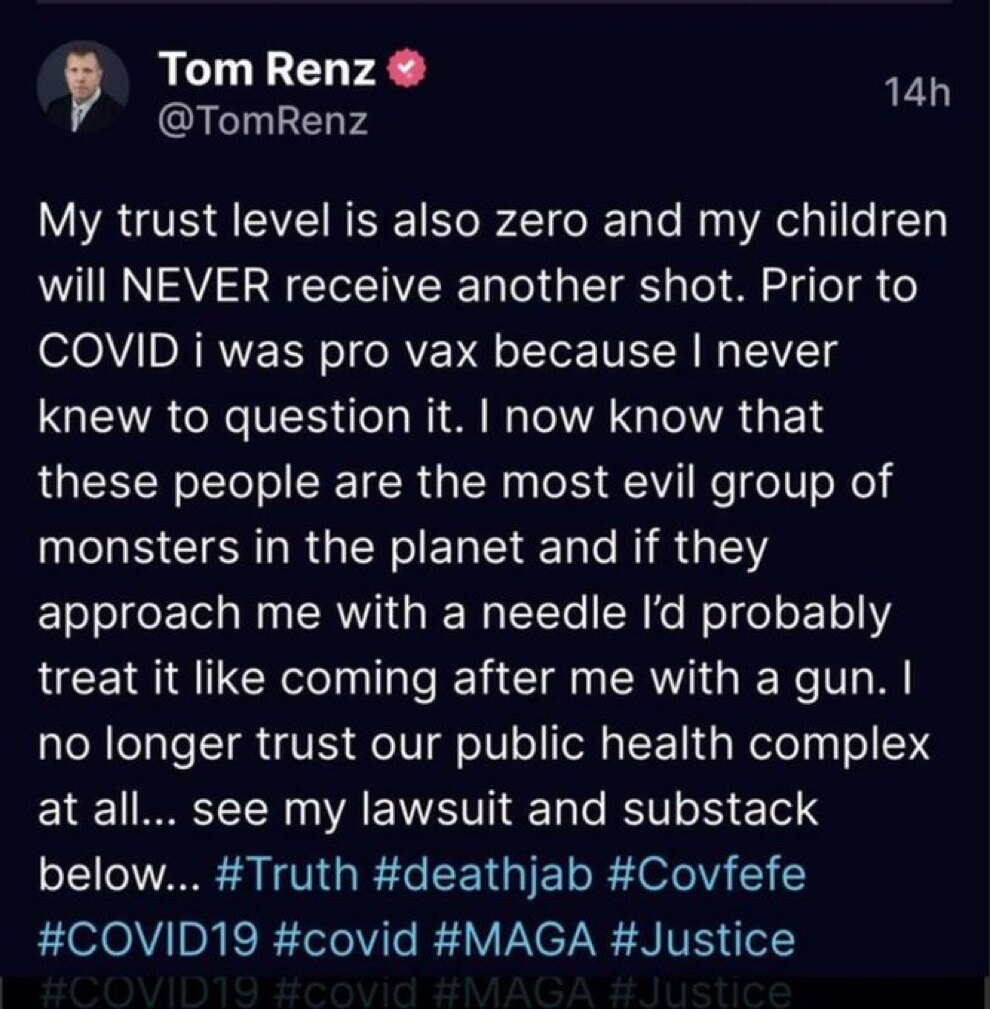Click the bright blue lowercase #covid hashtag
990x1009 pixels.
(345, 940)
